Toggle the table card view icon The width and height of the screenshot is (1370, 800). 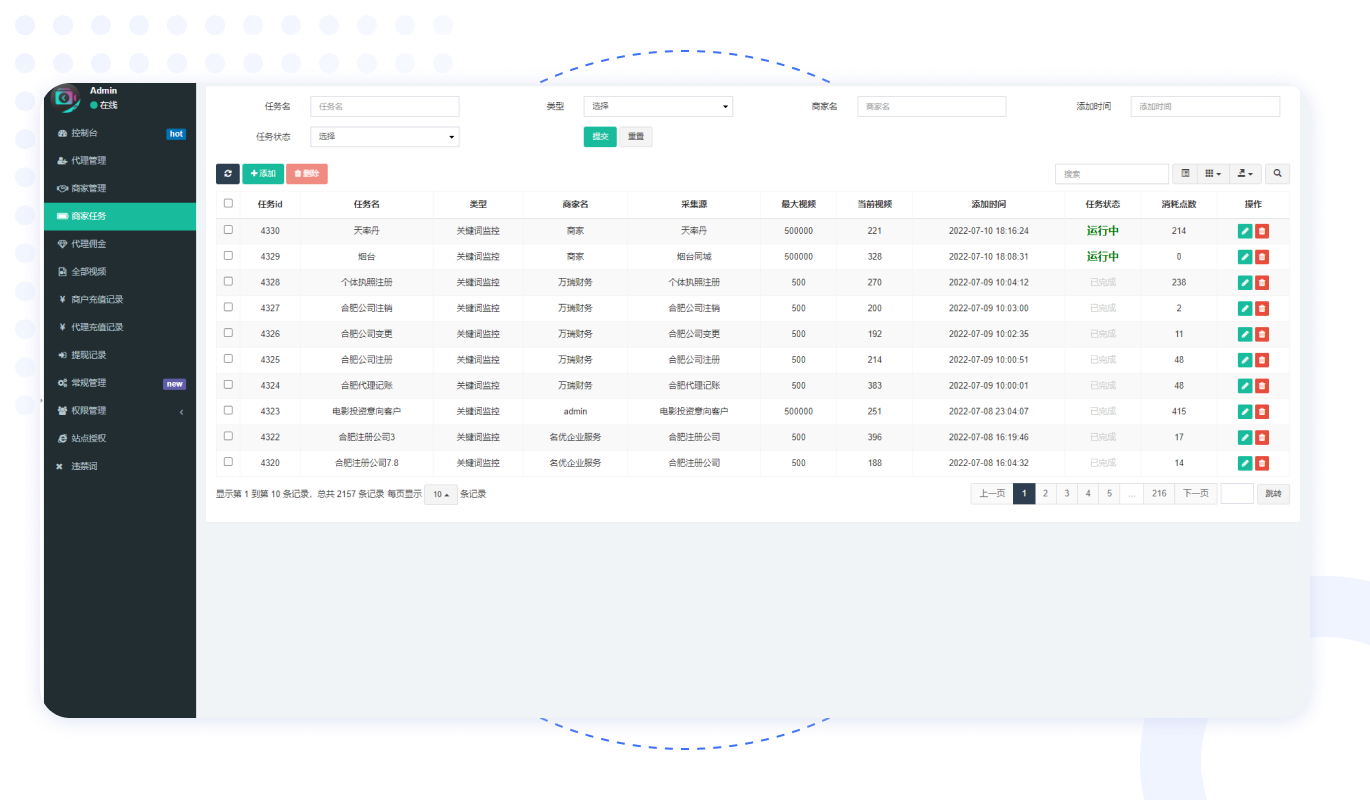(x=1185, y=174)
